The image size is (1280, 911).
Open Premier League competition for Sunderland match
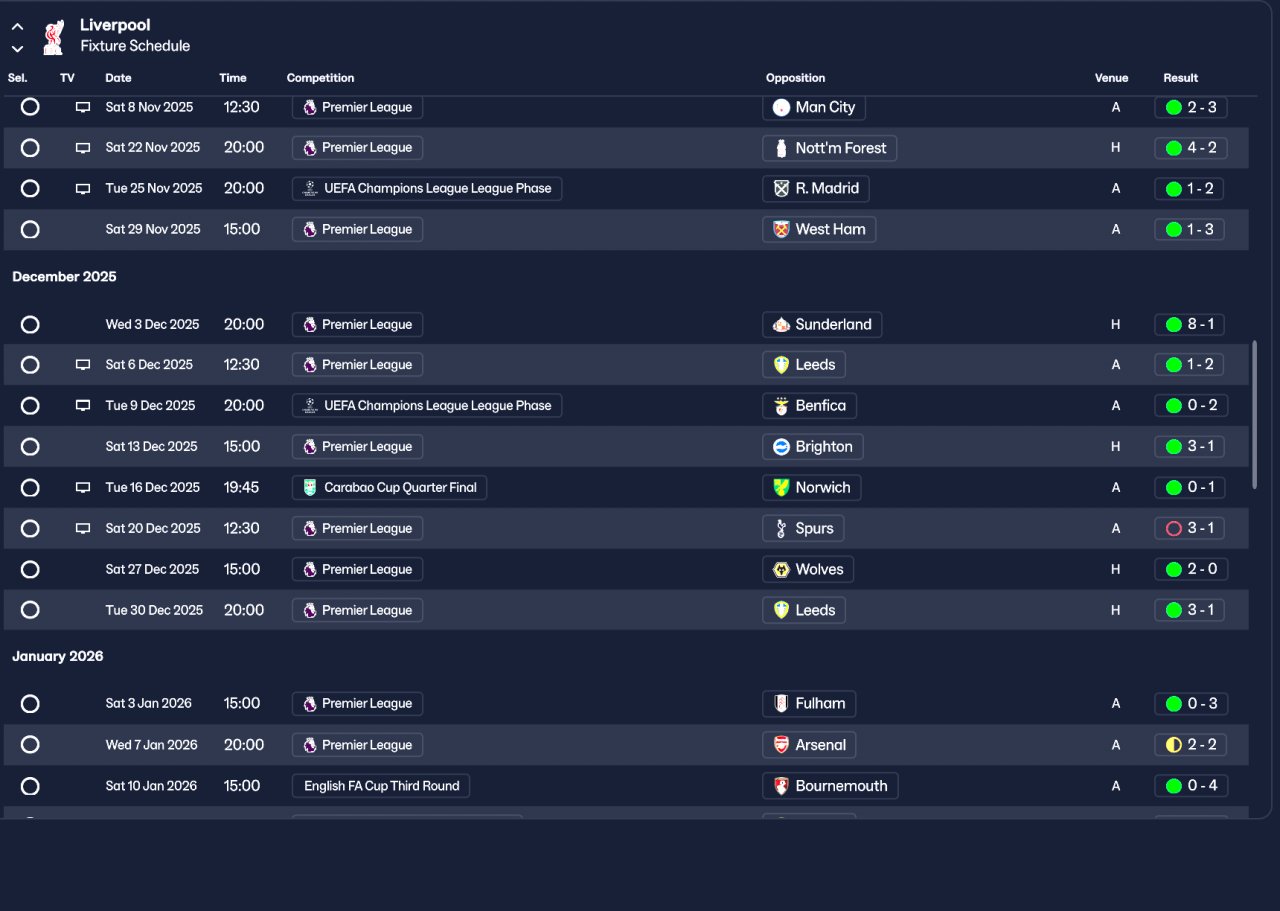pyautogui.click(x=357, y=324)
